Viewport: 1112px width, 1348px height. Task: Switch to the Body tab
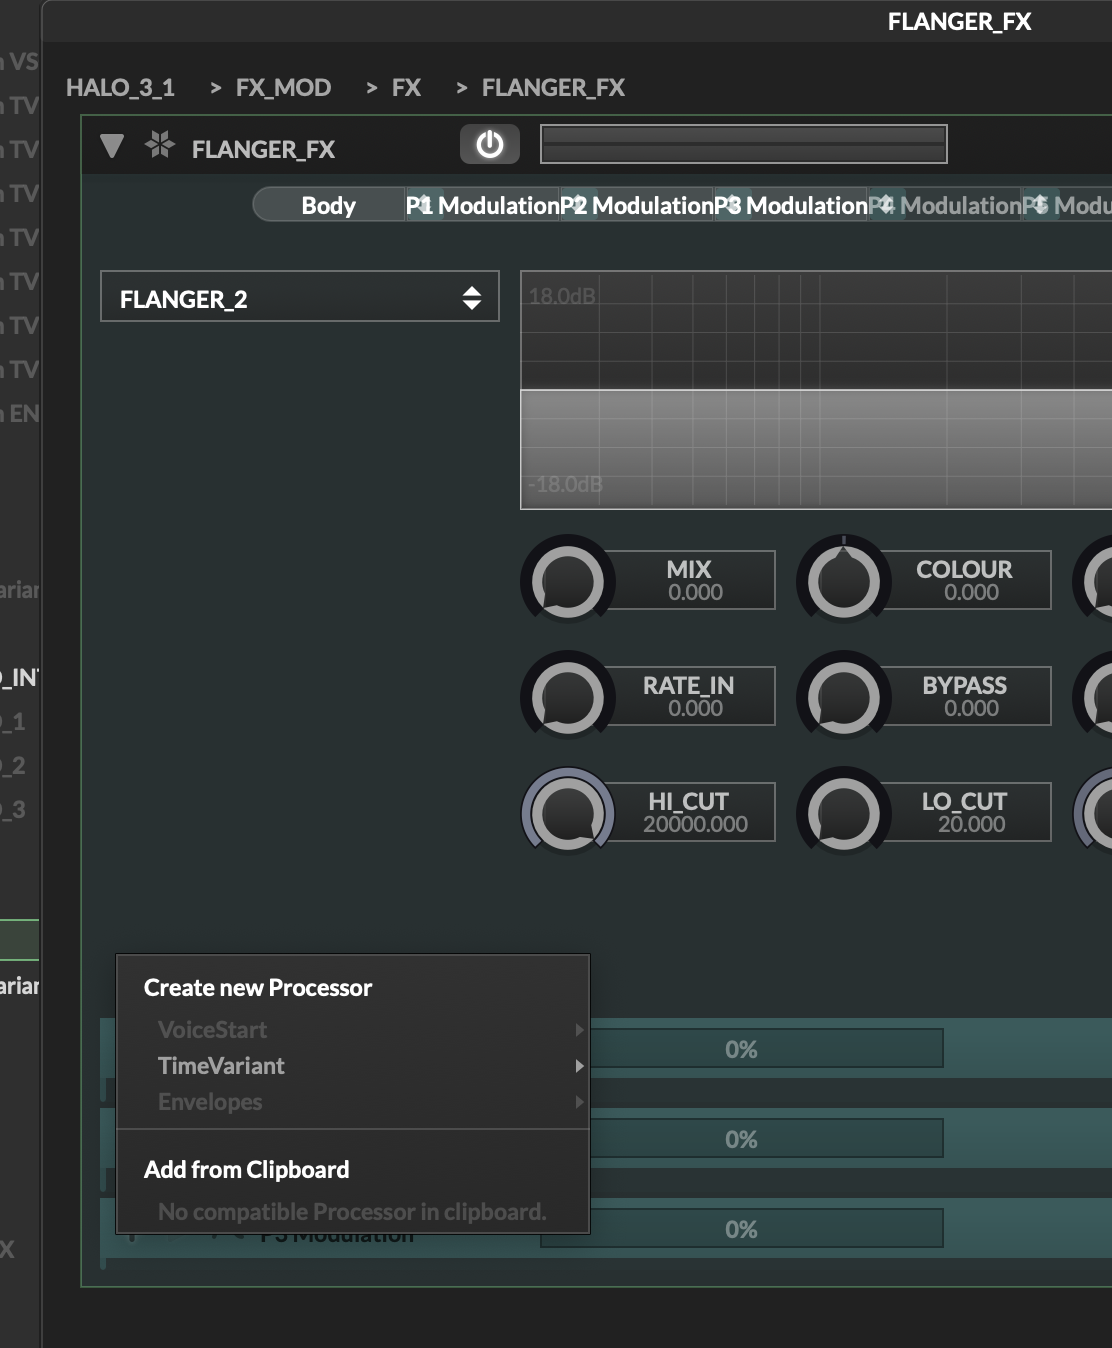coord(328,205)
